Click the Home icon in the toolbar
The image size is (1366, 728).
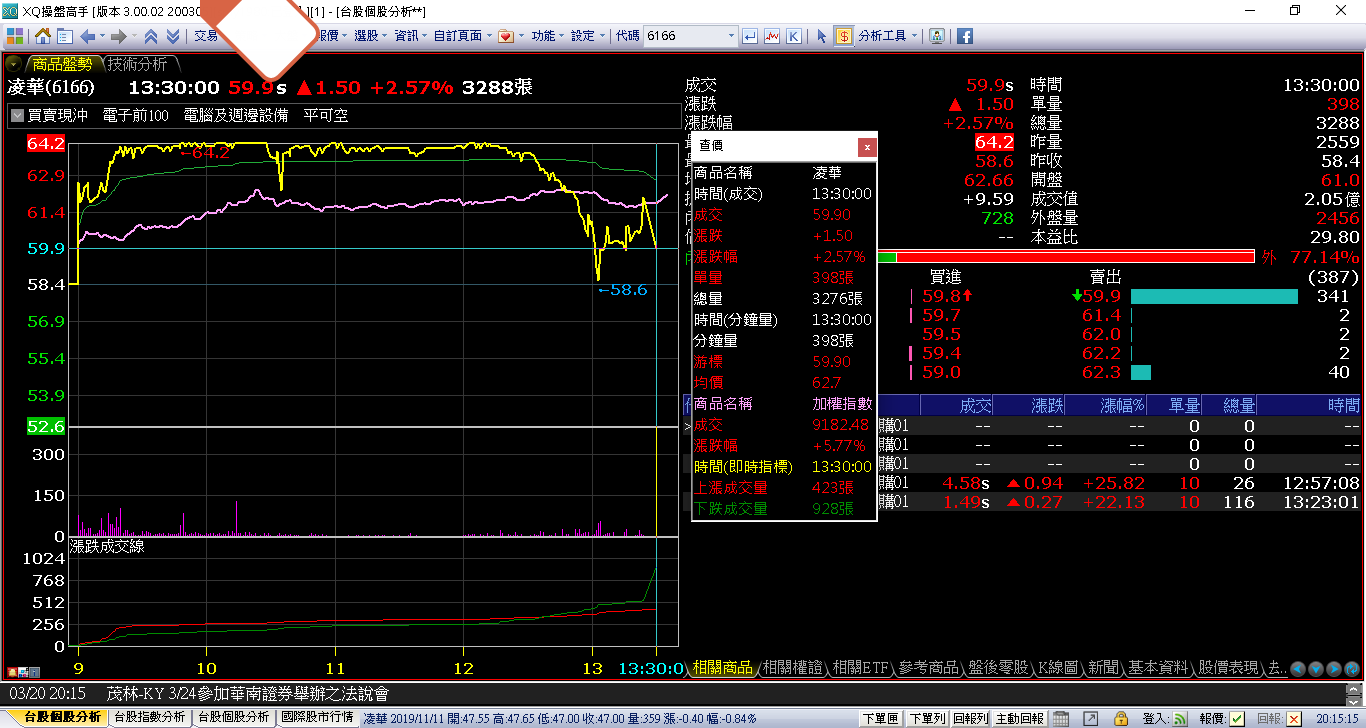43,36
